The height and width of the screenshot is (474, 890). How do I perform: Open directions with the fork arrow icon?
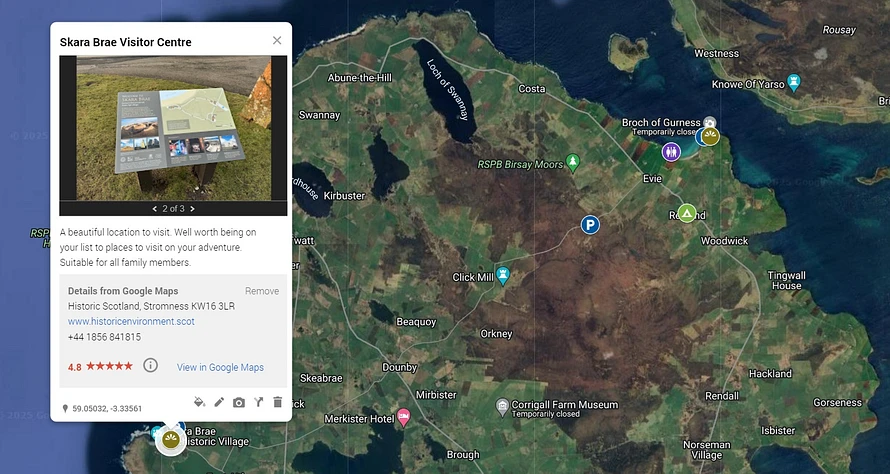(258, 402)
